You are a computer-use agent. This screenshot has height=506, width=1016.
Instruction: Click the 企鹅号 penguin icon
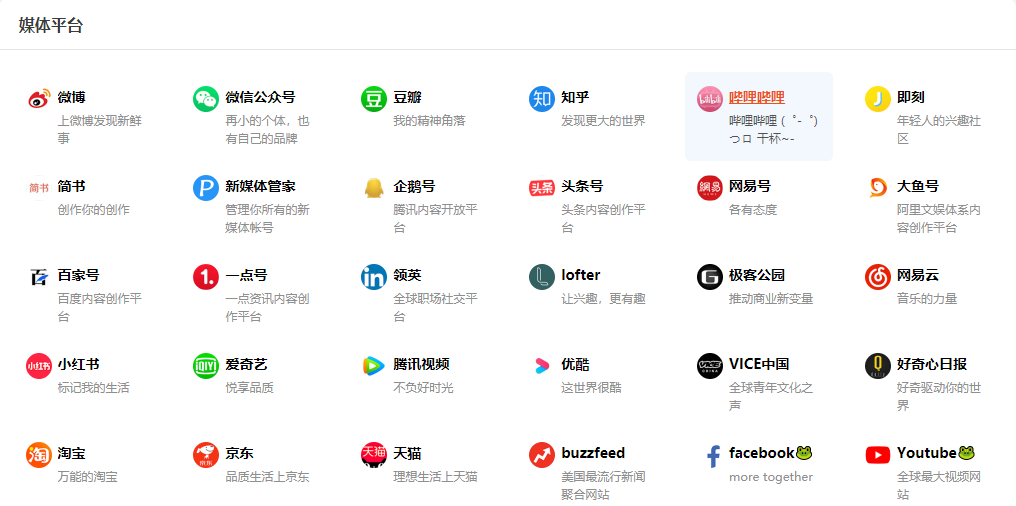(x=374, y=188)
